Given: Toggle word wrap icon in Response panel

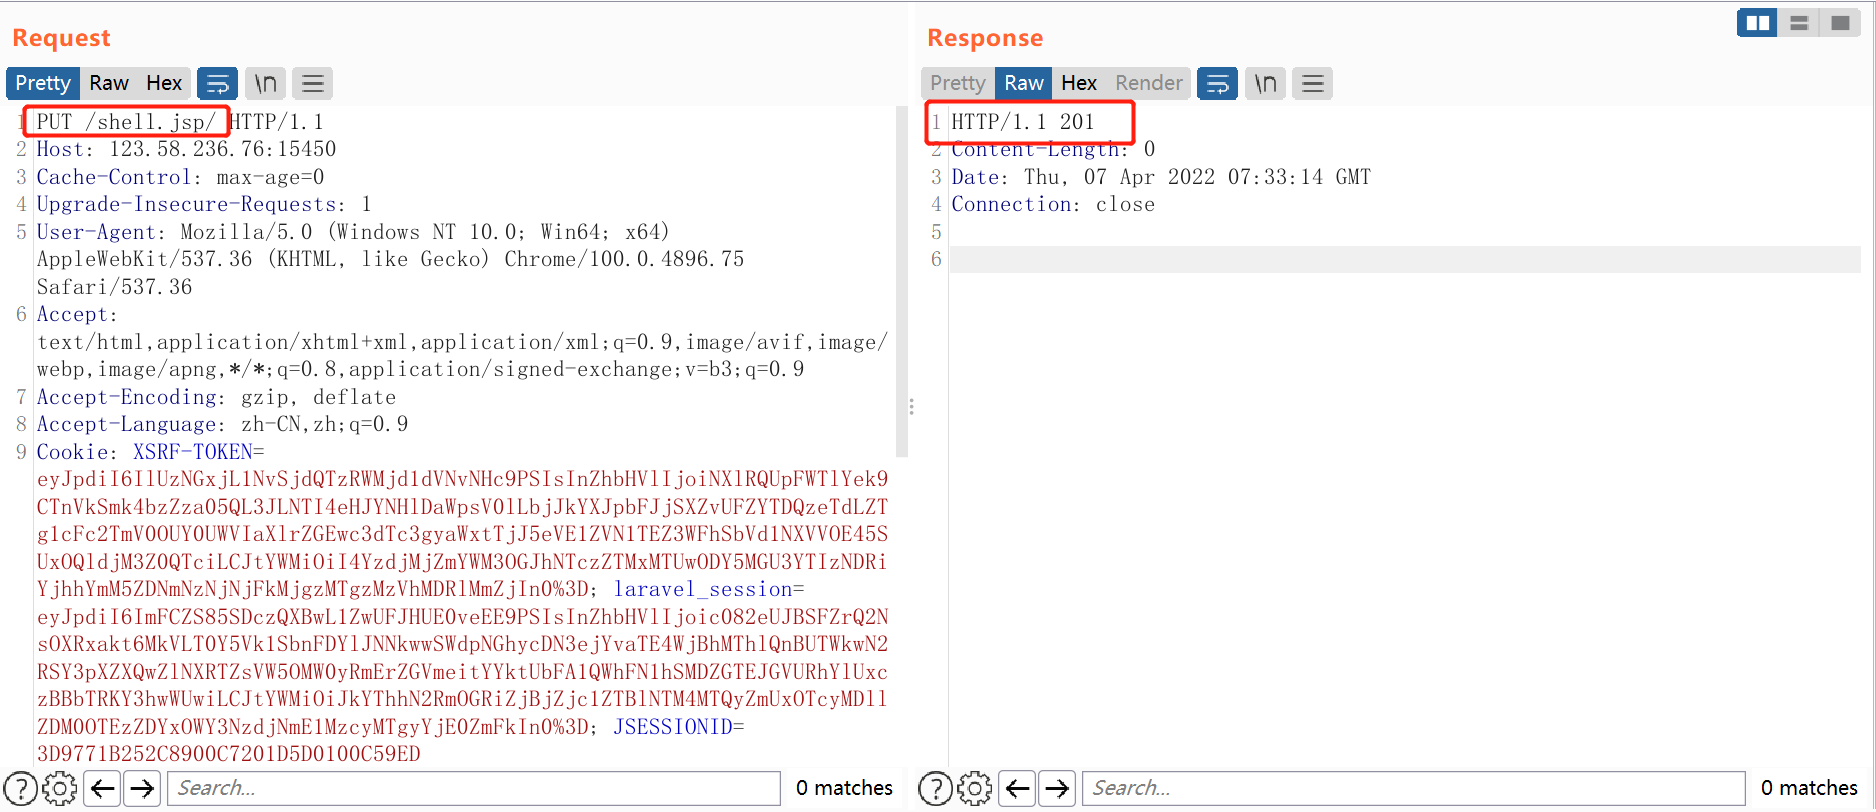Looking at the screenshot, I should 1217,83.
